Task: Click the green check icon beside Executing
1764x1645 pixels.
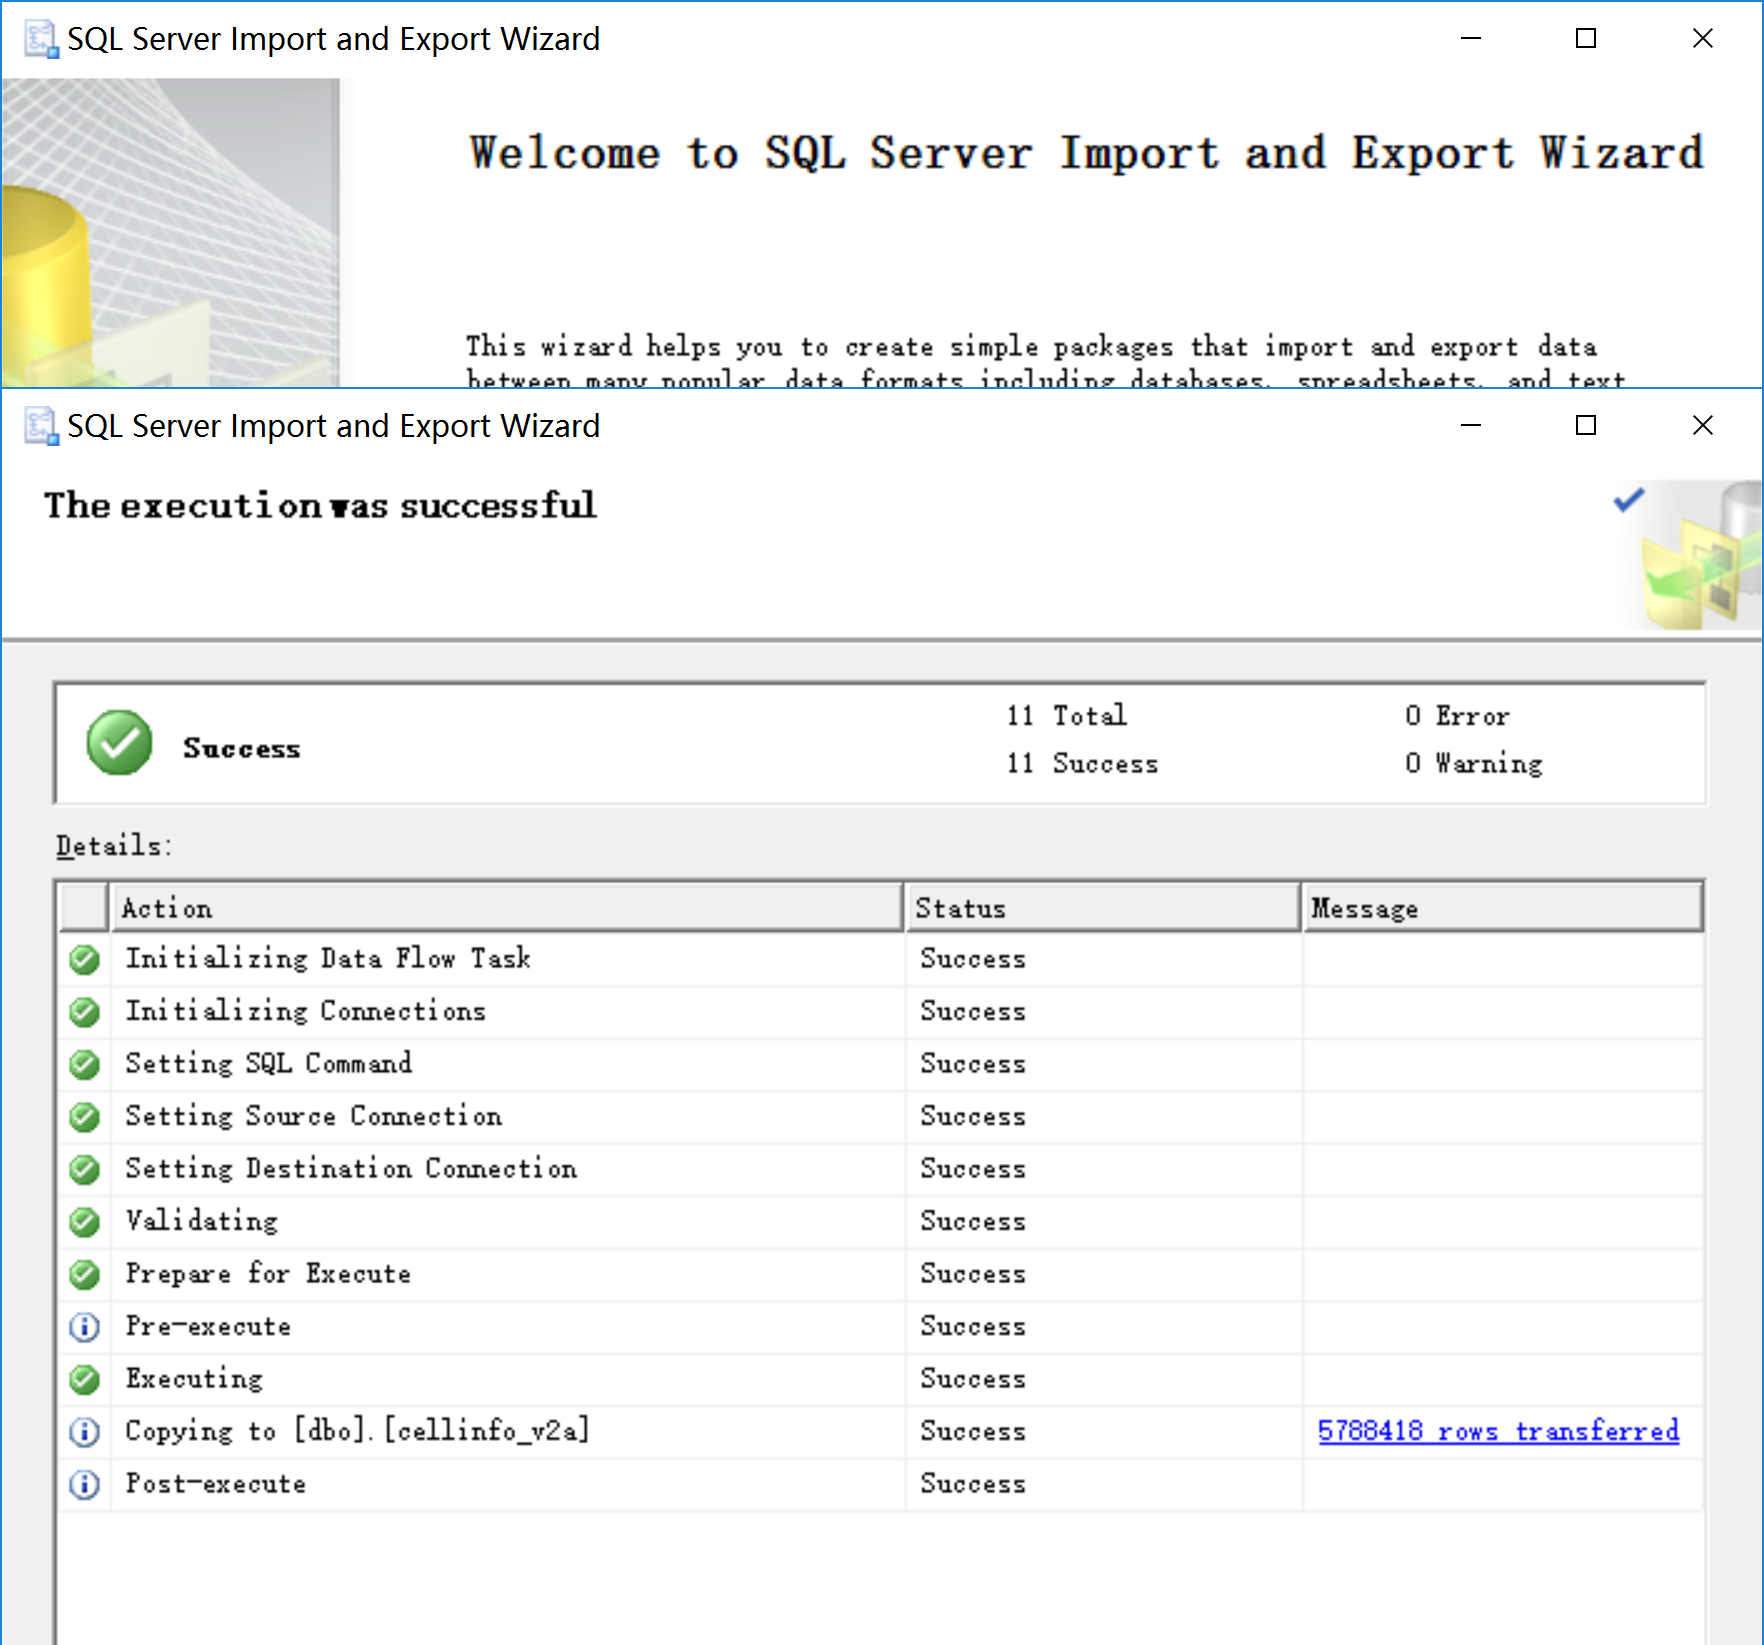Action: pos(85,1379)
